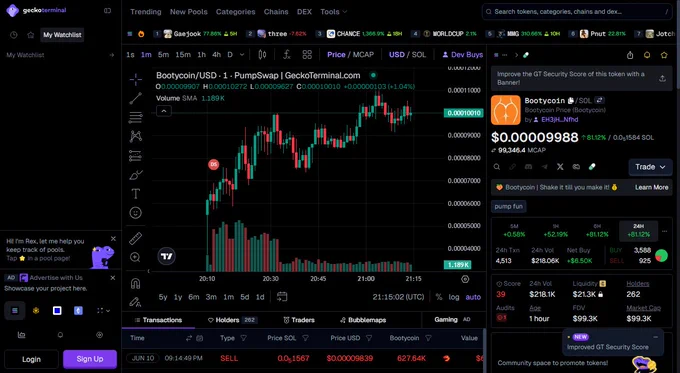Screen dimensions: 680x373
Task: Open the chain selector dropdown in sidebar
Action: [103, 311]
